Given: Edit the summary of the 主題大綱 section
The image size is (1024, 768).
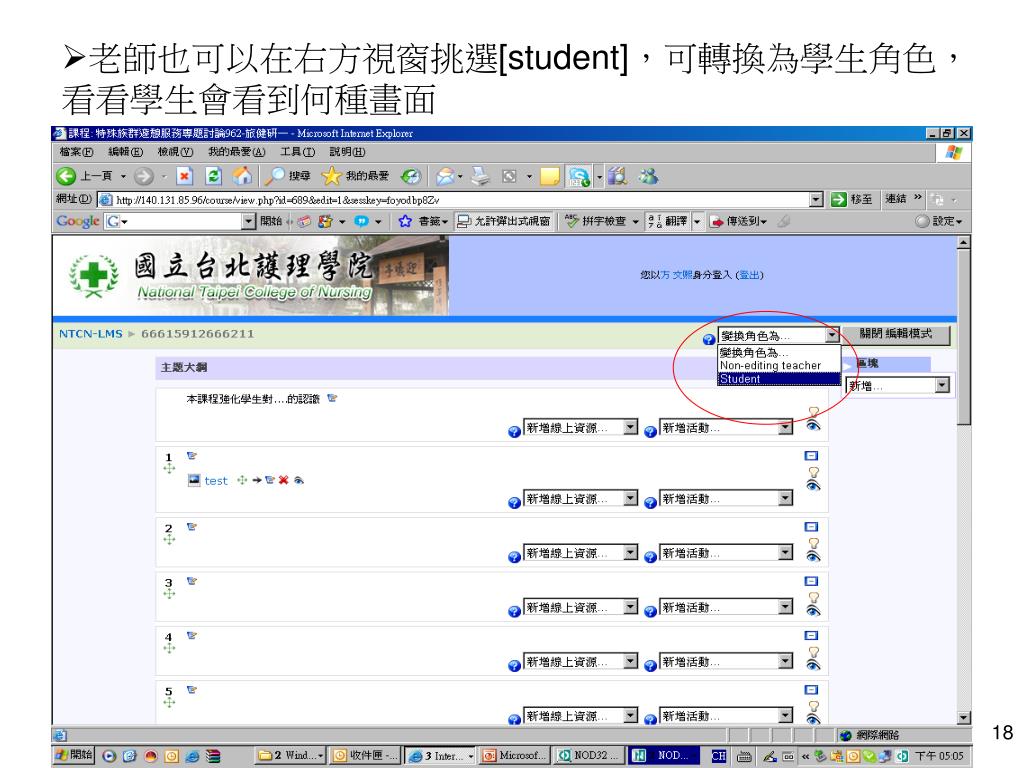Looking at the screenshot, I should 332,398.
